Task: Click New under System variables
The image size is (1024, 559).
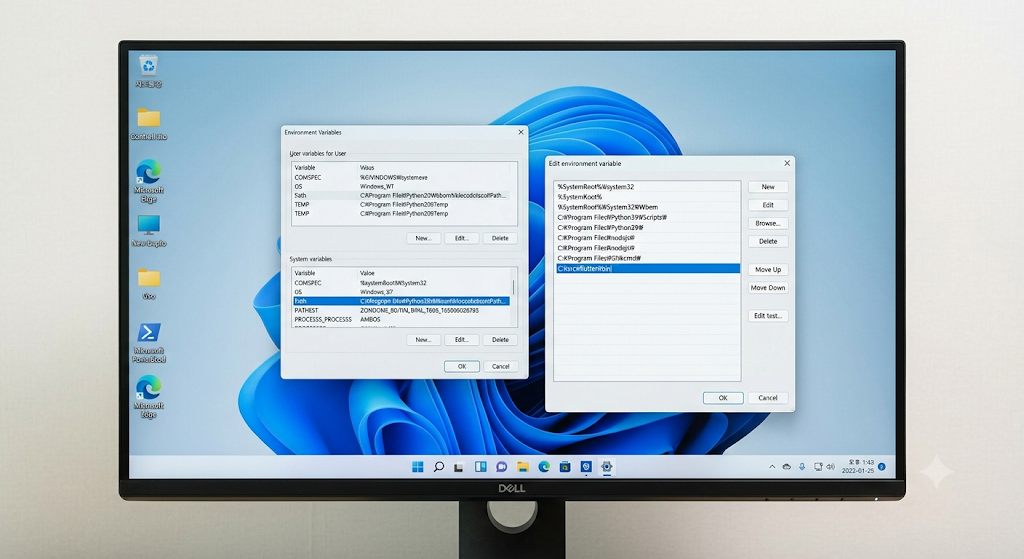Action: 423,340
